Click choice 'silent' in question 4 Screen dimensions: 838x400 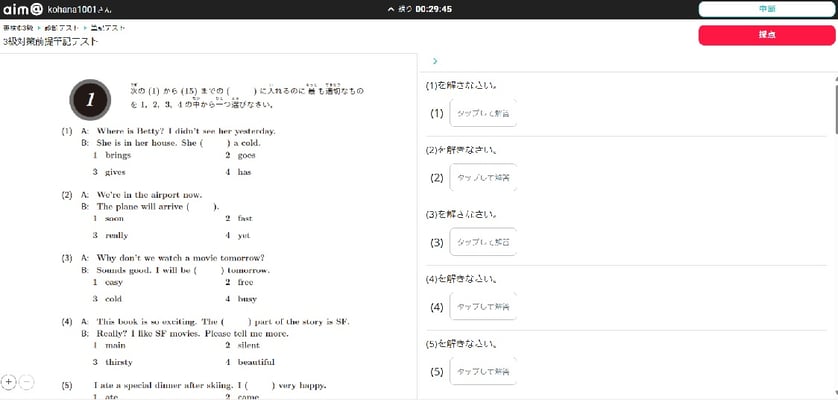tap(249, 345)
